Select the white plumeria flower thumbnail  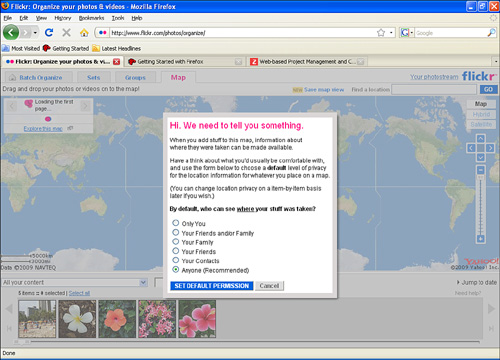coord(77,319)
